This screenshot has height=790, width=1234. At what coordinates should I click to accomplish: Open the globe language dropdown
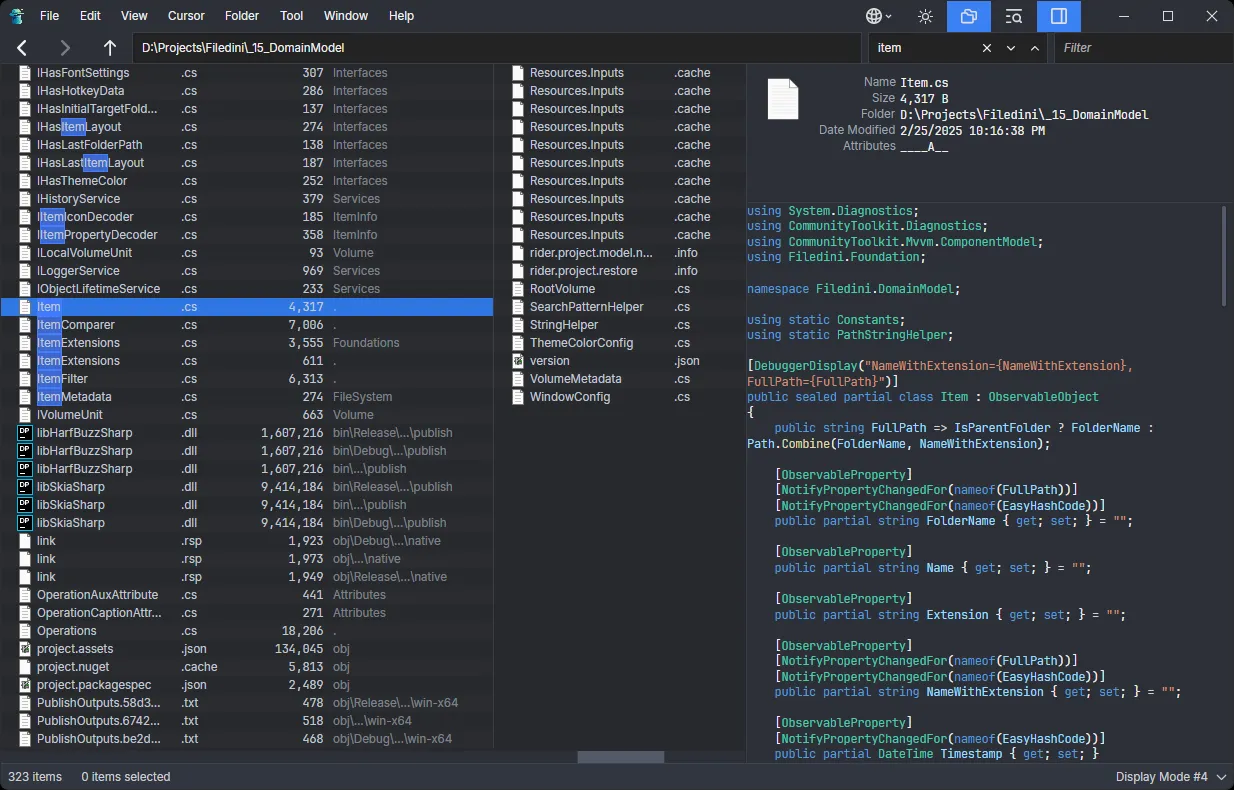coord(879,16)
